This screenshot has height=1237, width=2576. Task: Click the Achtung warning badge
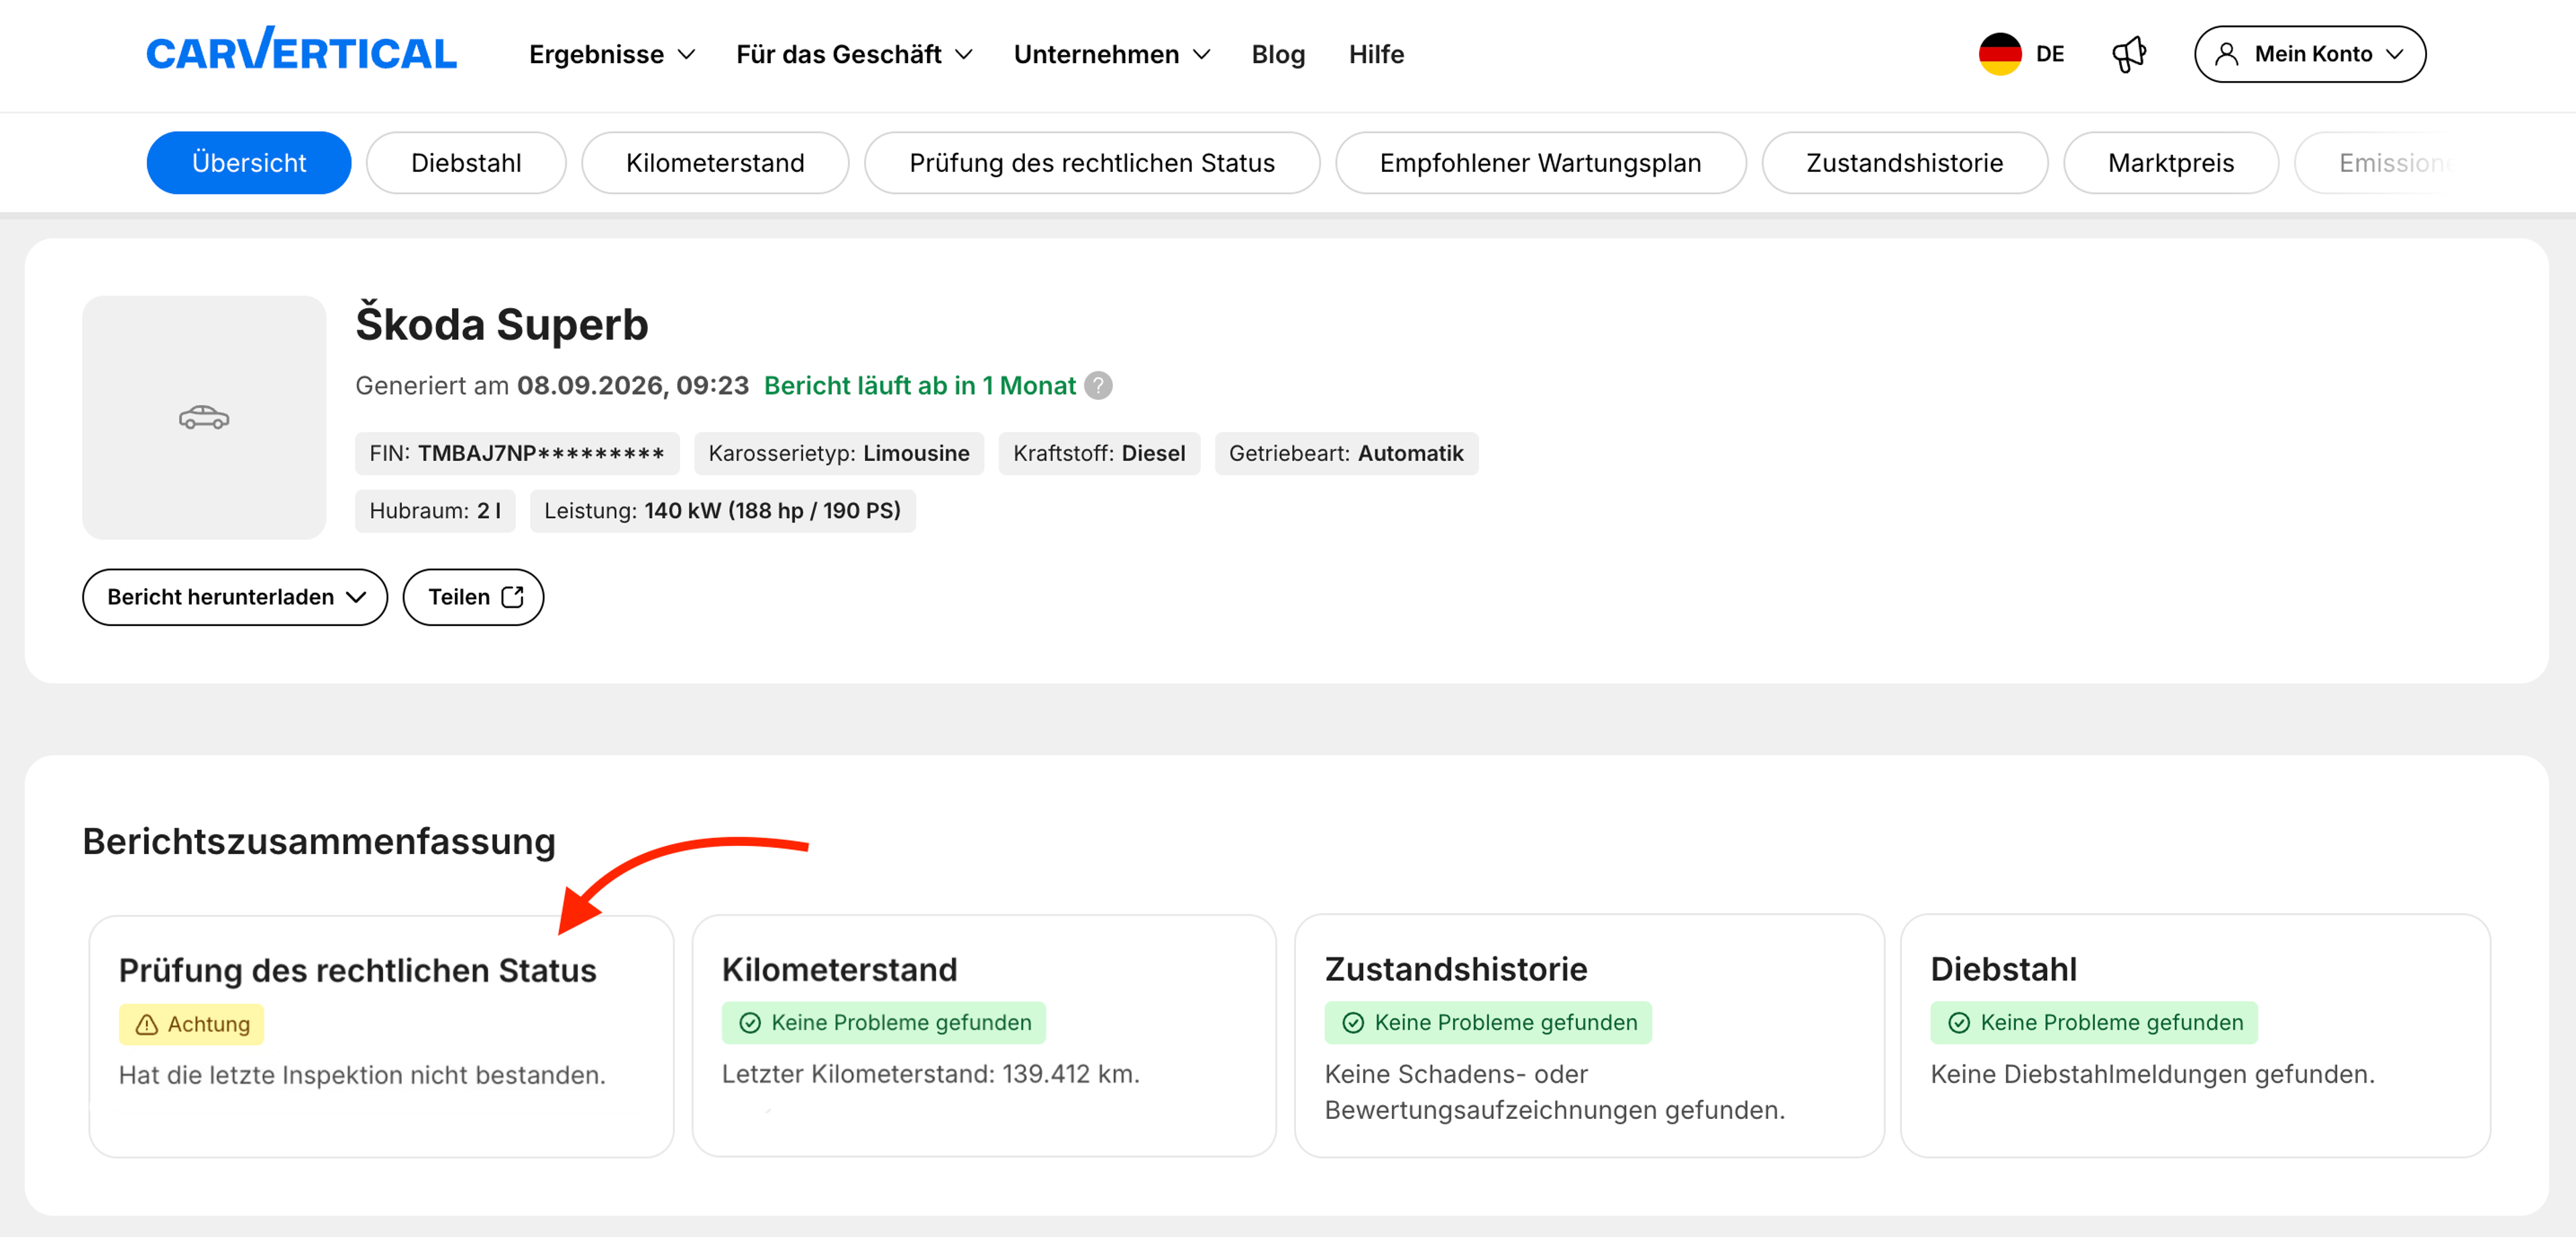191,1025
